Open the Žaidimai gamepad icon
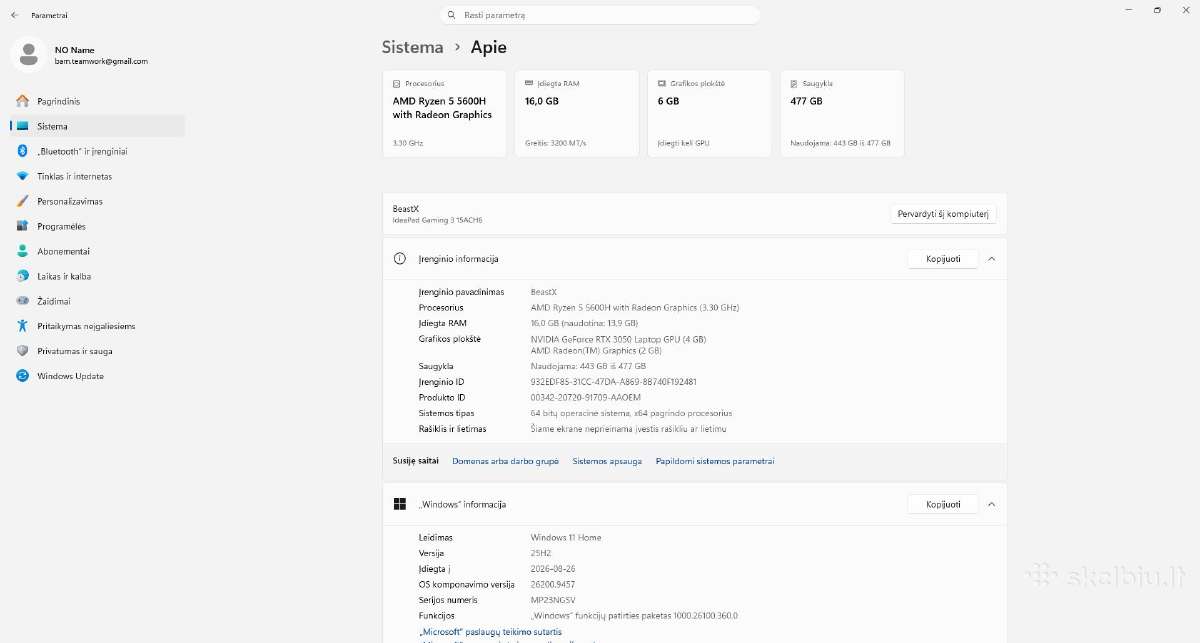This screenshot has height=643, width=1200. 22,301
